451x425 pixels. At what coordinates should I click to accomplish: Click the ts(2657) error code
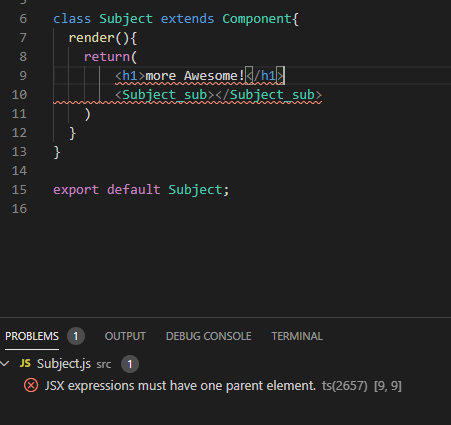(x=345, y=386)
